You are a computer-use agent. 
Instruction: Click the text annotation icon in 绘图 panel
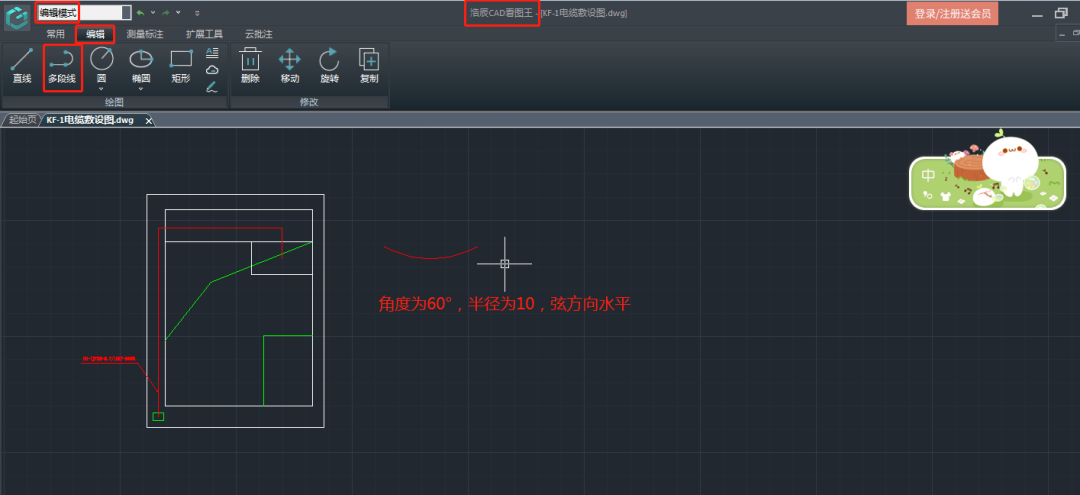[x=212, y=52]
